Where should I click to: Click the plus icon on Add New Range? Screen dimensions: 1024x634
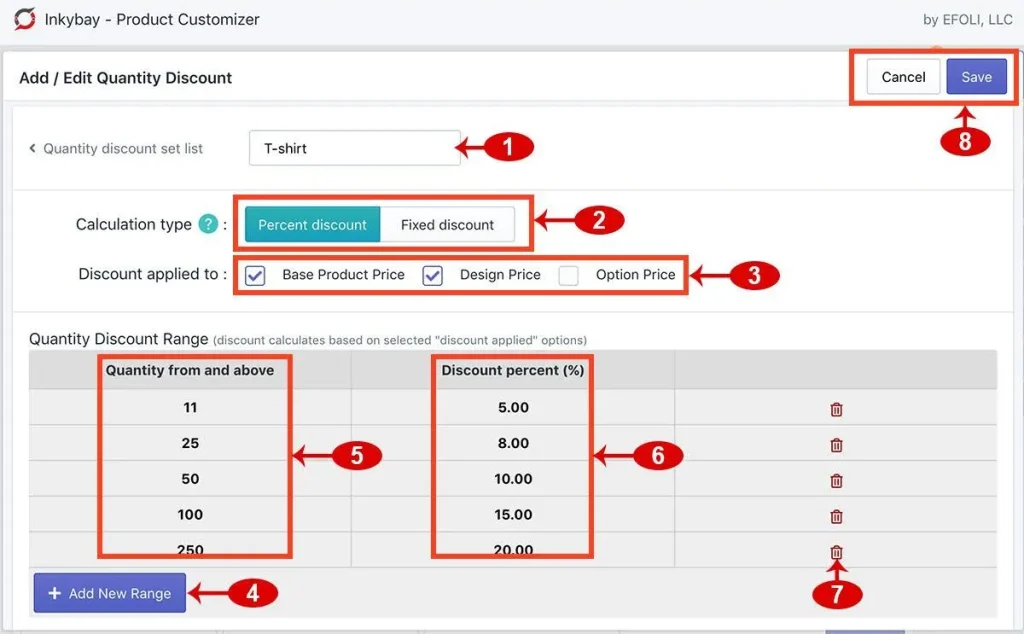pyautogui.click(x=55, y=592)
